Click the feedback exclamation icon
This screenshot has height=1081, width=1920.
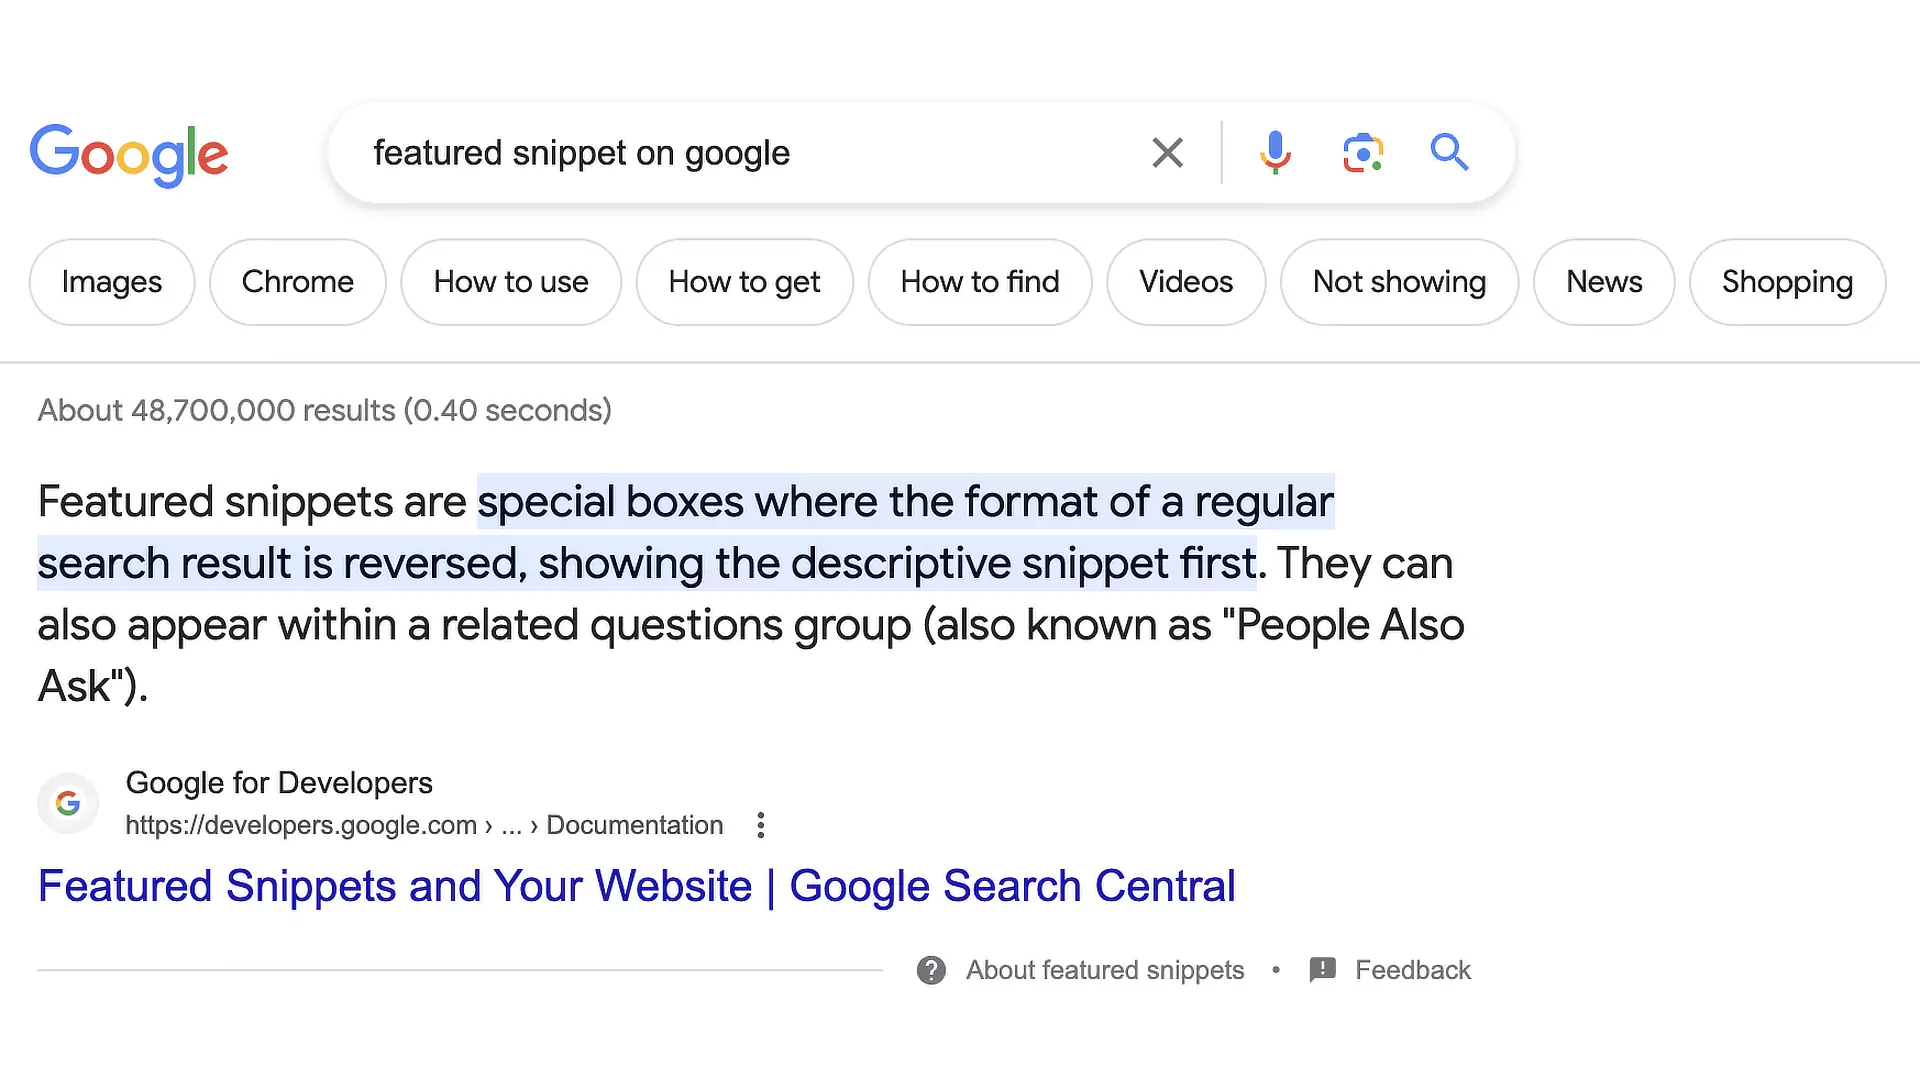[1321, 969]
